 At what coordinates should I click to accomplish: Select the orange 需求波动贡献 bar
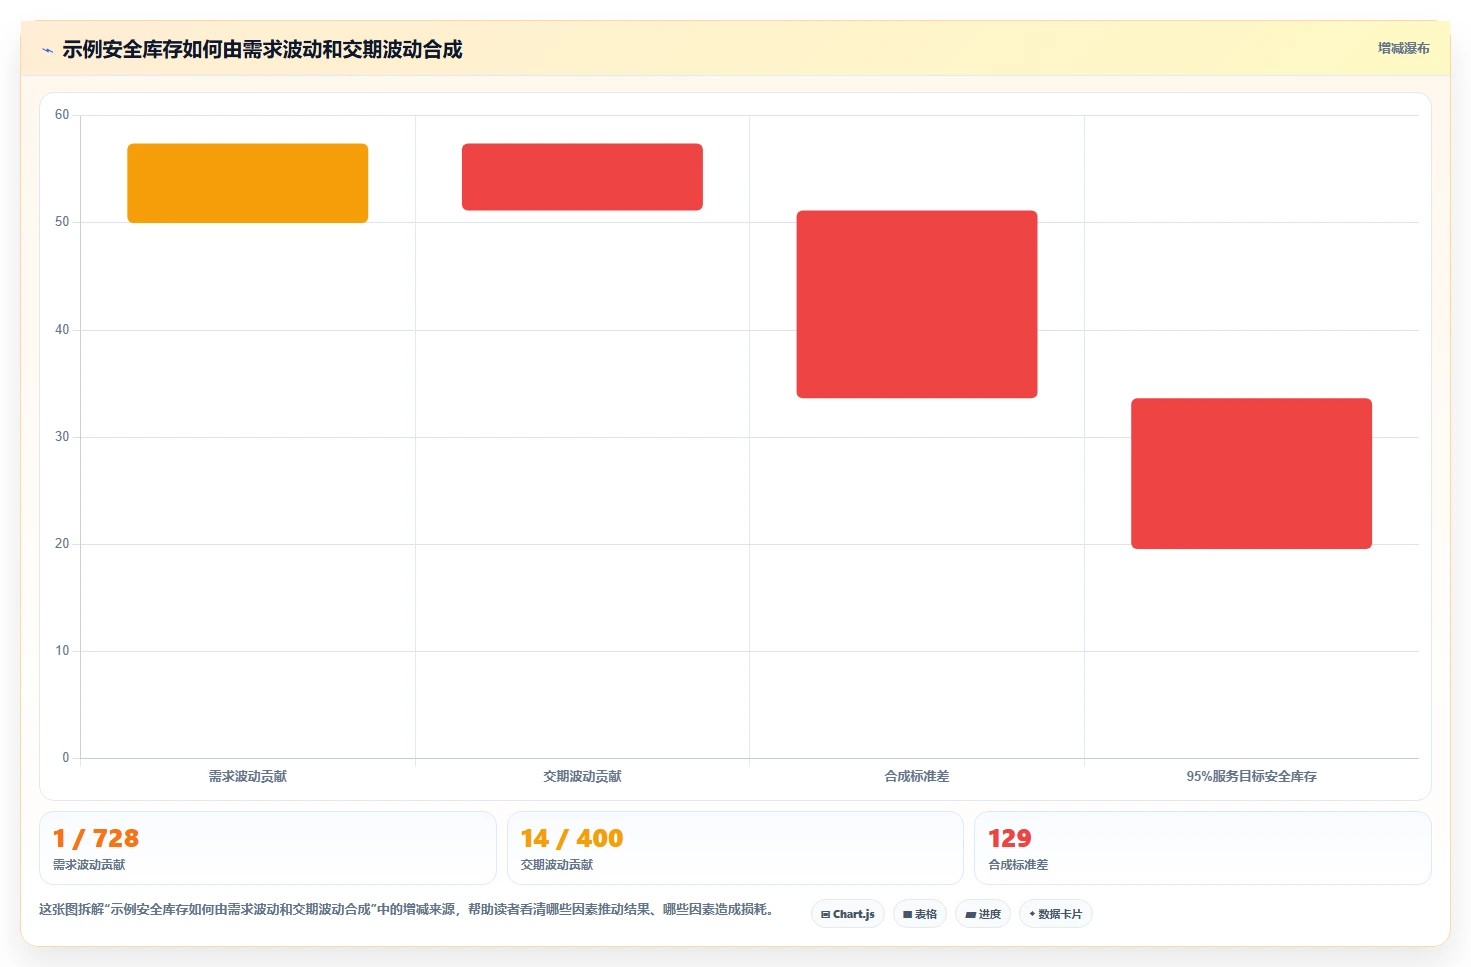pyautogui.click(x=248, y=183)
